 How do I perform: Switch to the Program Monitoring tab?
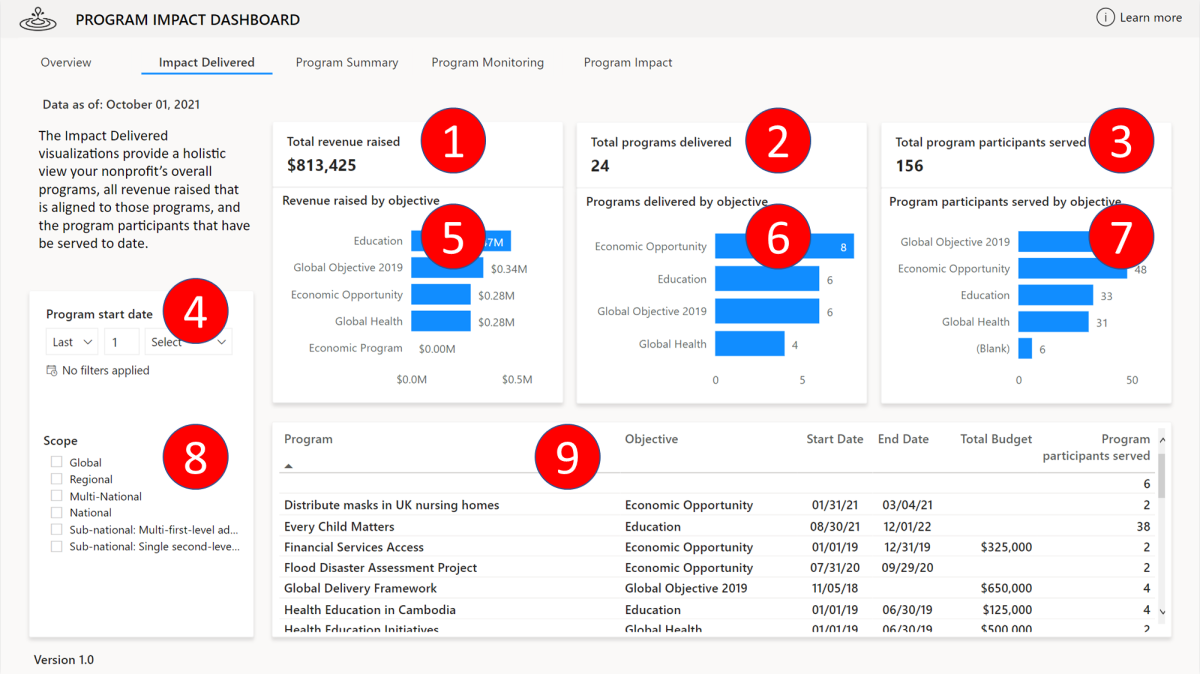[x=488, y=62]
